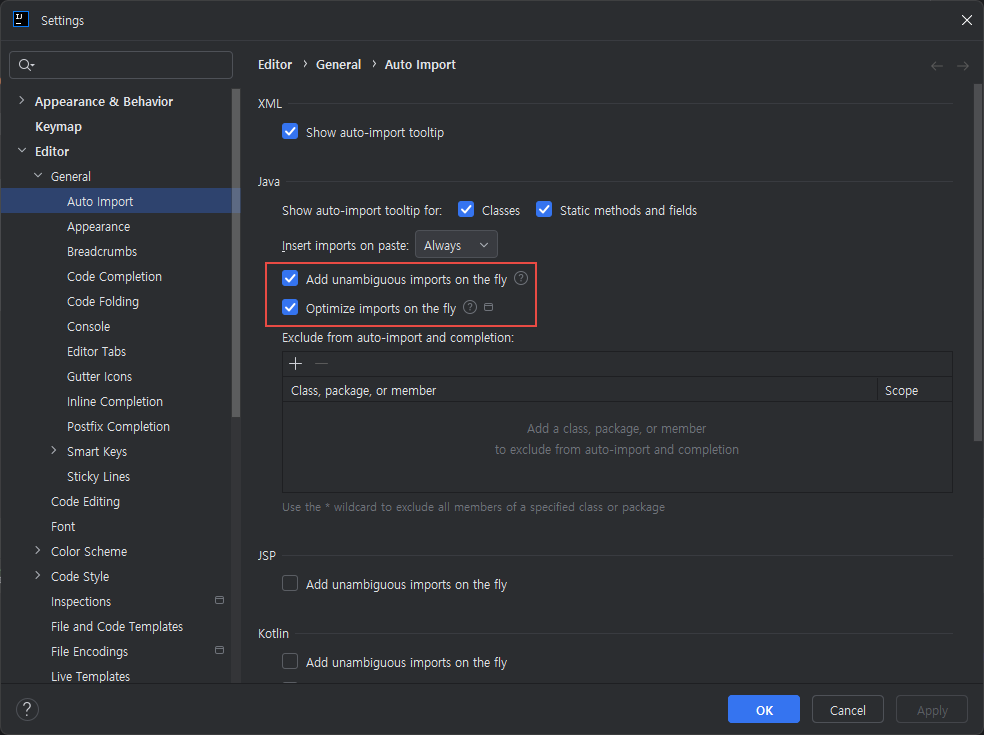This screenshot has width=984, height=735.
Task: Toggle Static methods and fields checkbox
Action: pyautogui.click(x=544, y=210)
